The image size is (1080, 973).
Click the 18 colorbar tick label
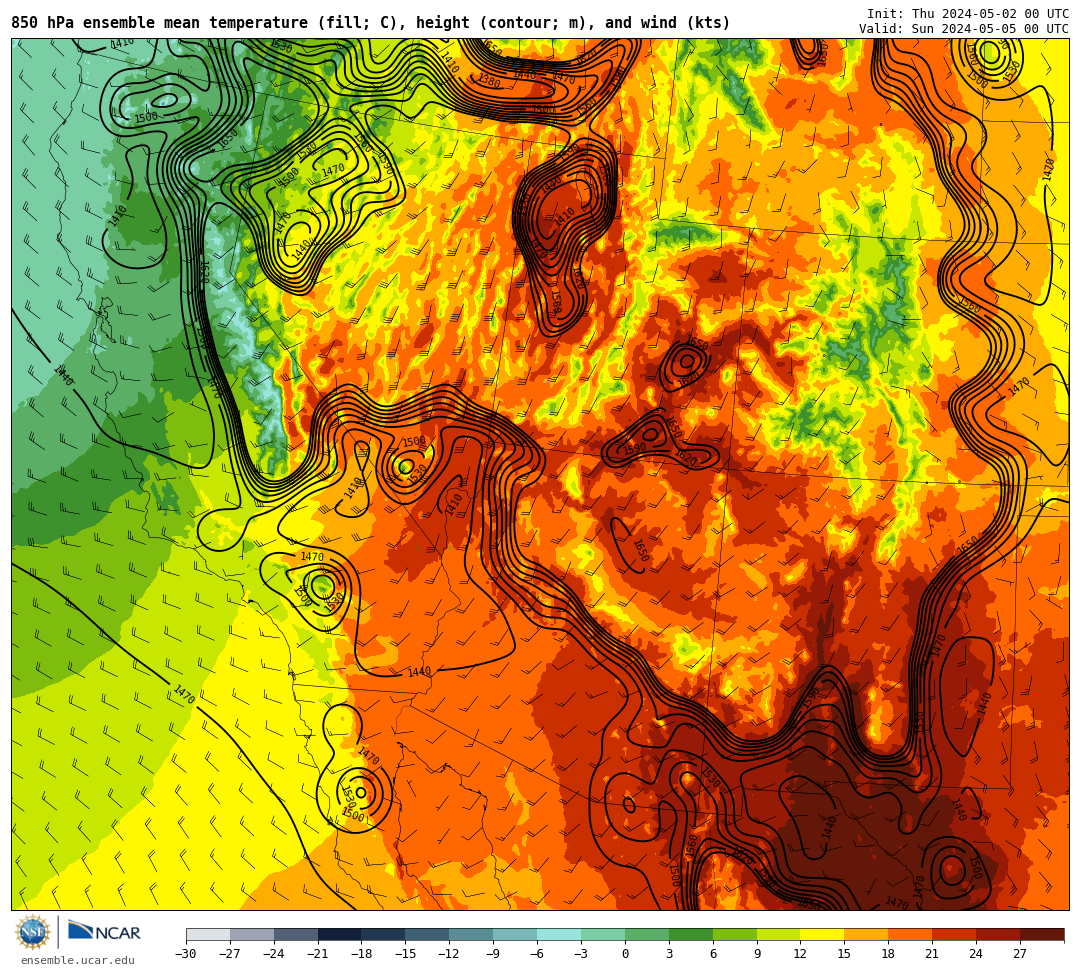pyautogui.click(x=889, y=954)
